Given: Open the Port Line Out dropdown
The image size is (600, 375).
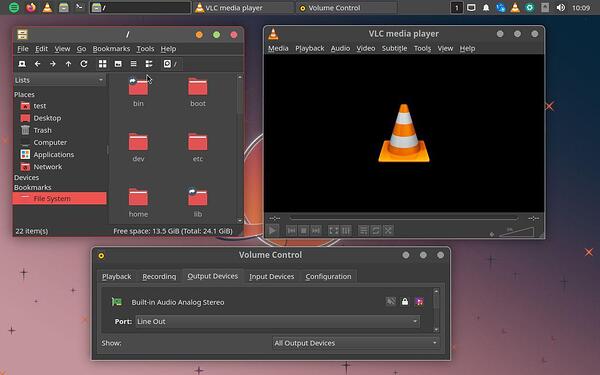Looking at the screenshot, I should (x=278, y=321).
